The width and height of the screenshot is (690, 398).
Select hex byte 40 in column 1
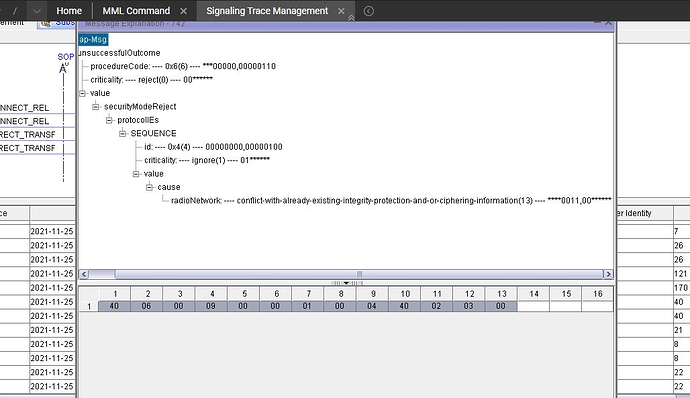point(114,306)
